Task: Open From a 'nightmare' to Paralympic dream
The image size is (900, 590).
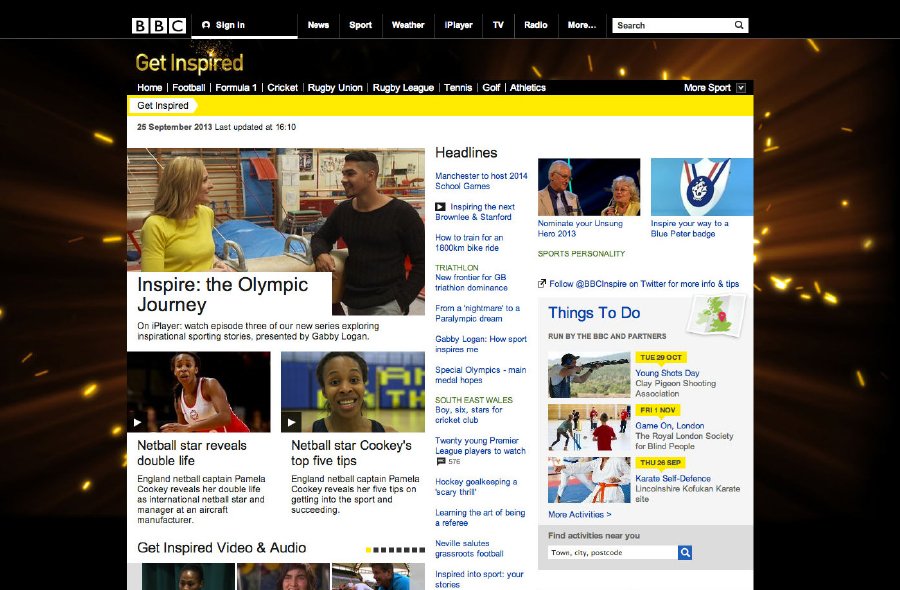Action: click(478, 313)
